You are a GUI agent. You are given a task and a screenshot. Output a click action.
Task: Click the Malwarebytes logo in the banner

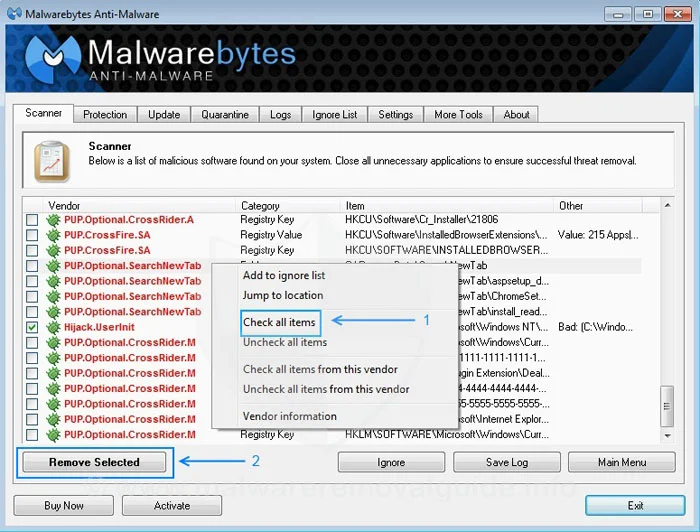pos(53,58)
